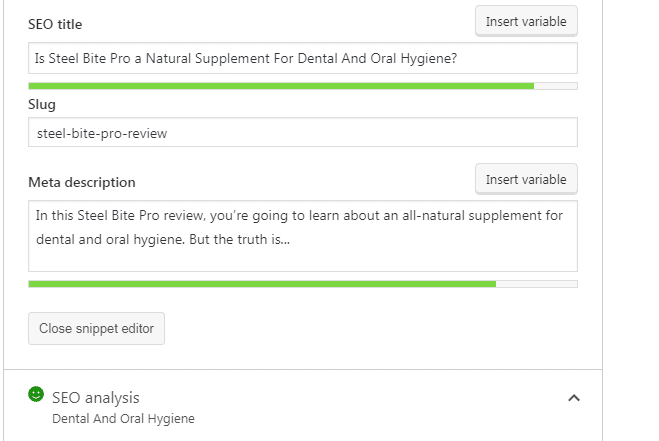Image resolution: width=659 pixels, height=441 pixels.
Task: Click Insert variable beside SEO title
Action: (x=525, y=21)
